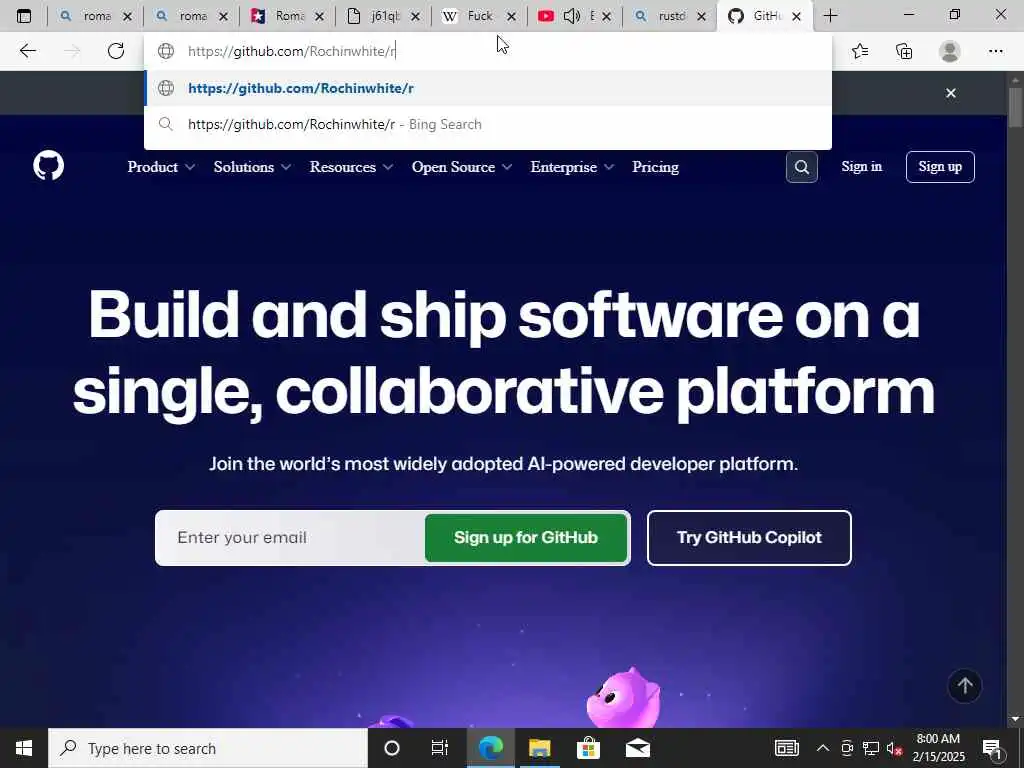1024x768 pixels.
Task: Select the Bing Search suggestion
Action: click(x=488, y=124)
